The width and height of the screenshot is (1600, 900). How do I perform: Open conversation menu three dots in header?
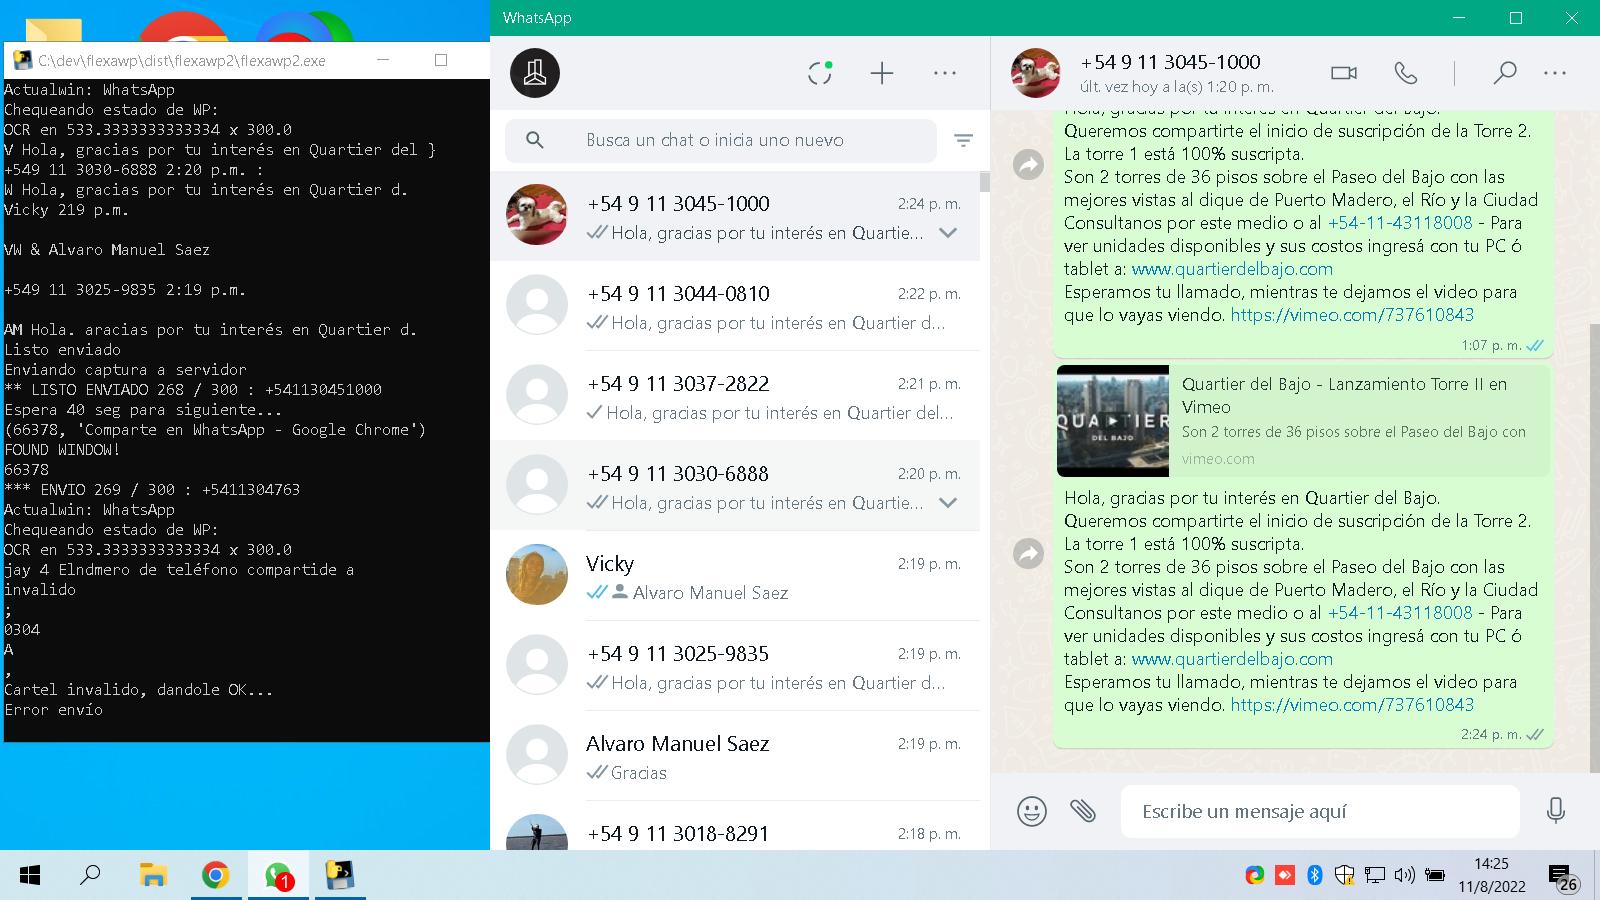tap(1554, 73)
